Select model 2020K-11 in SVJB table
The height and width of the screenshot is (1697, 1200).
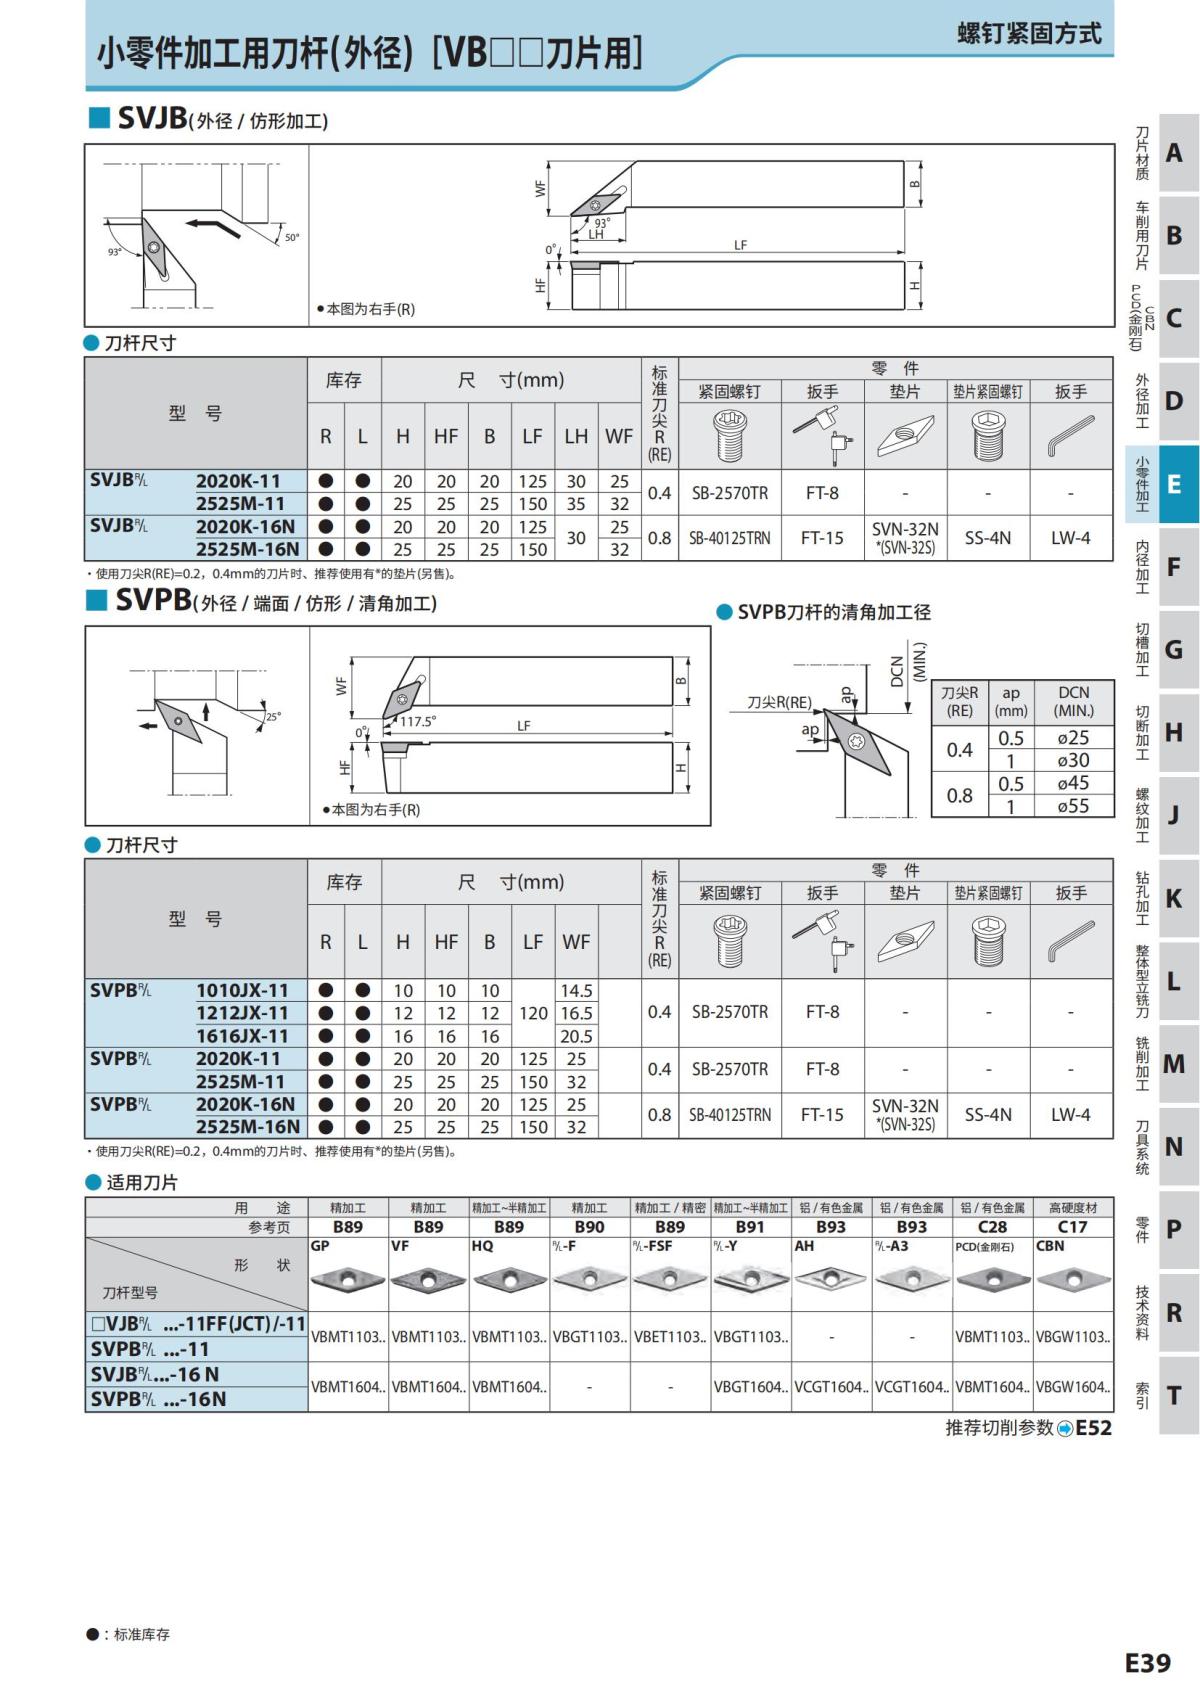point(238,481)
